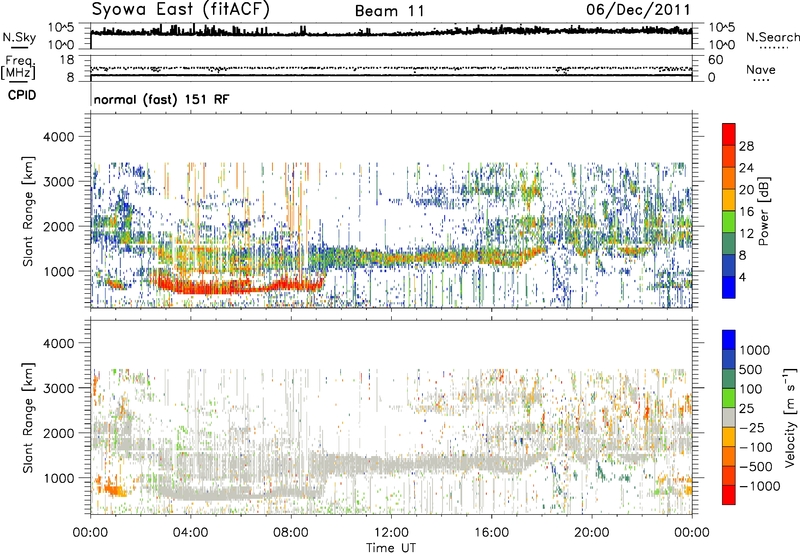Click the noise panel with the black sky-noise trace

click(x=391, y=36)
